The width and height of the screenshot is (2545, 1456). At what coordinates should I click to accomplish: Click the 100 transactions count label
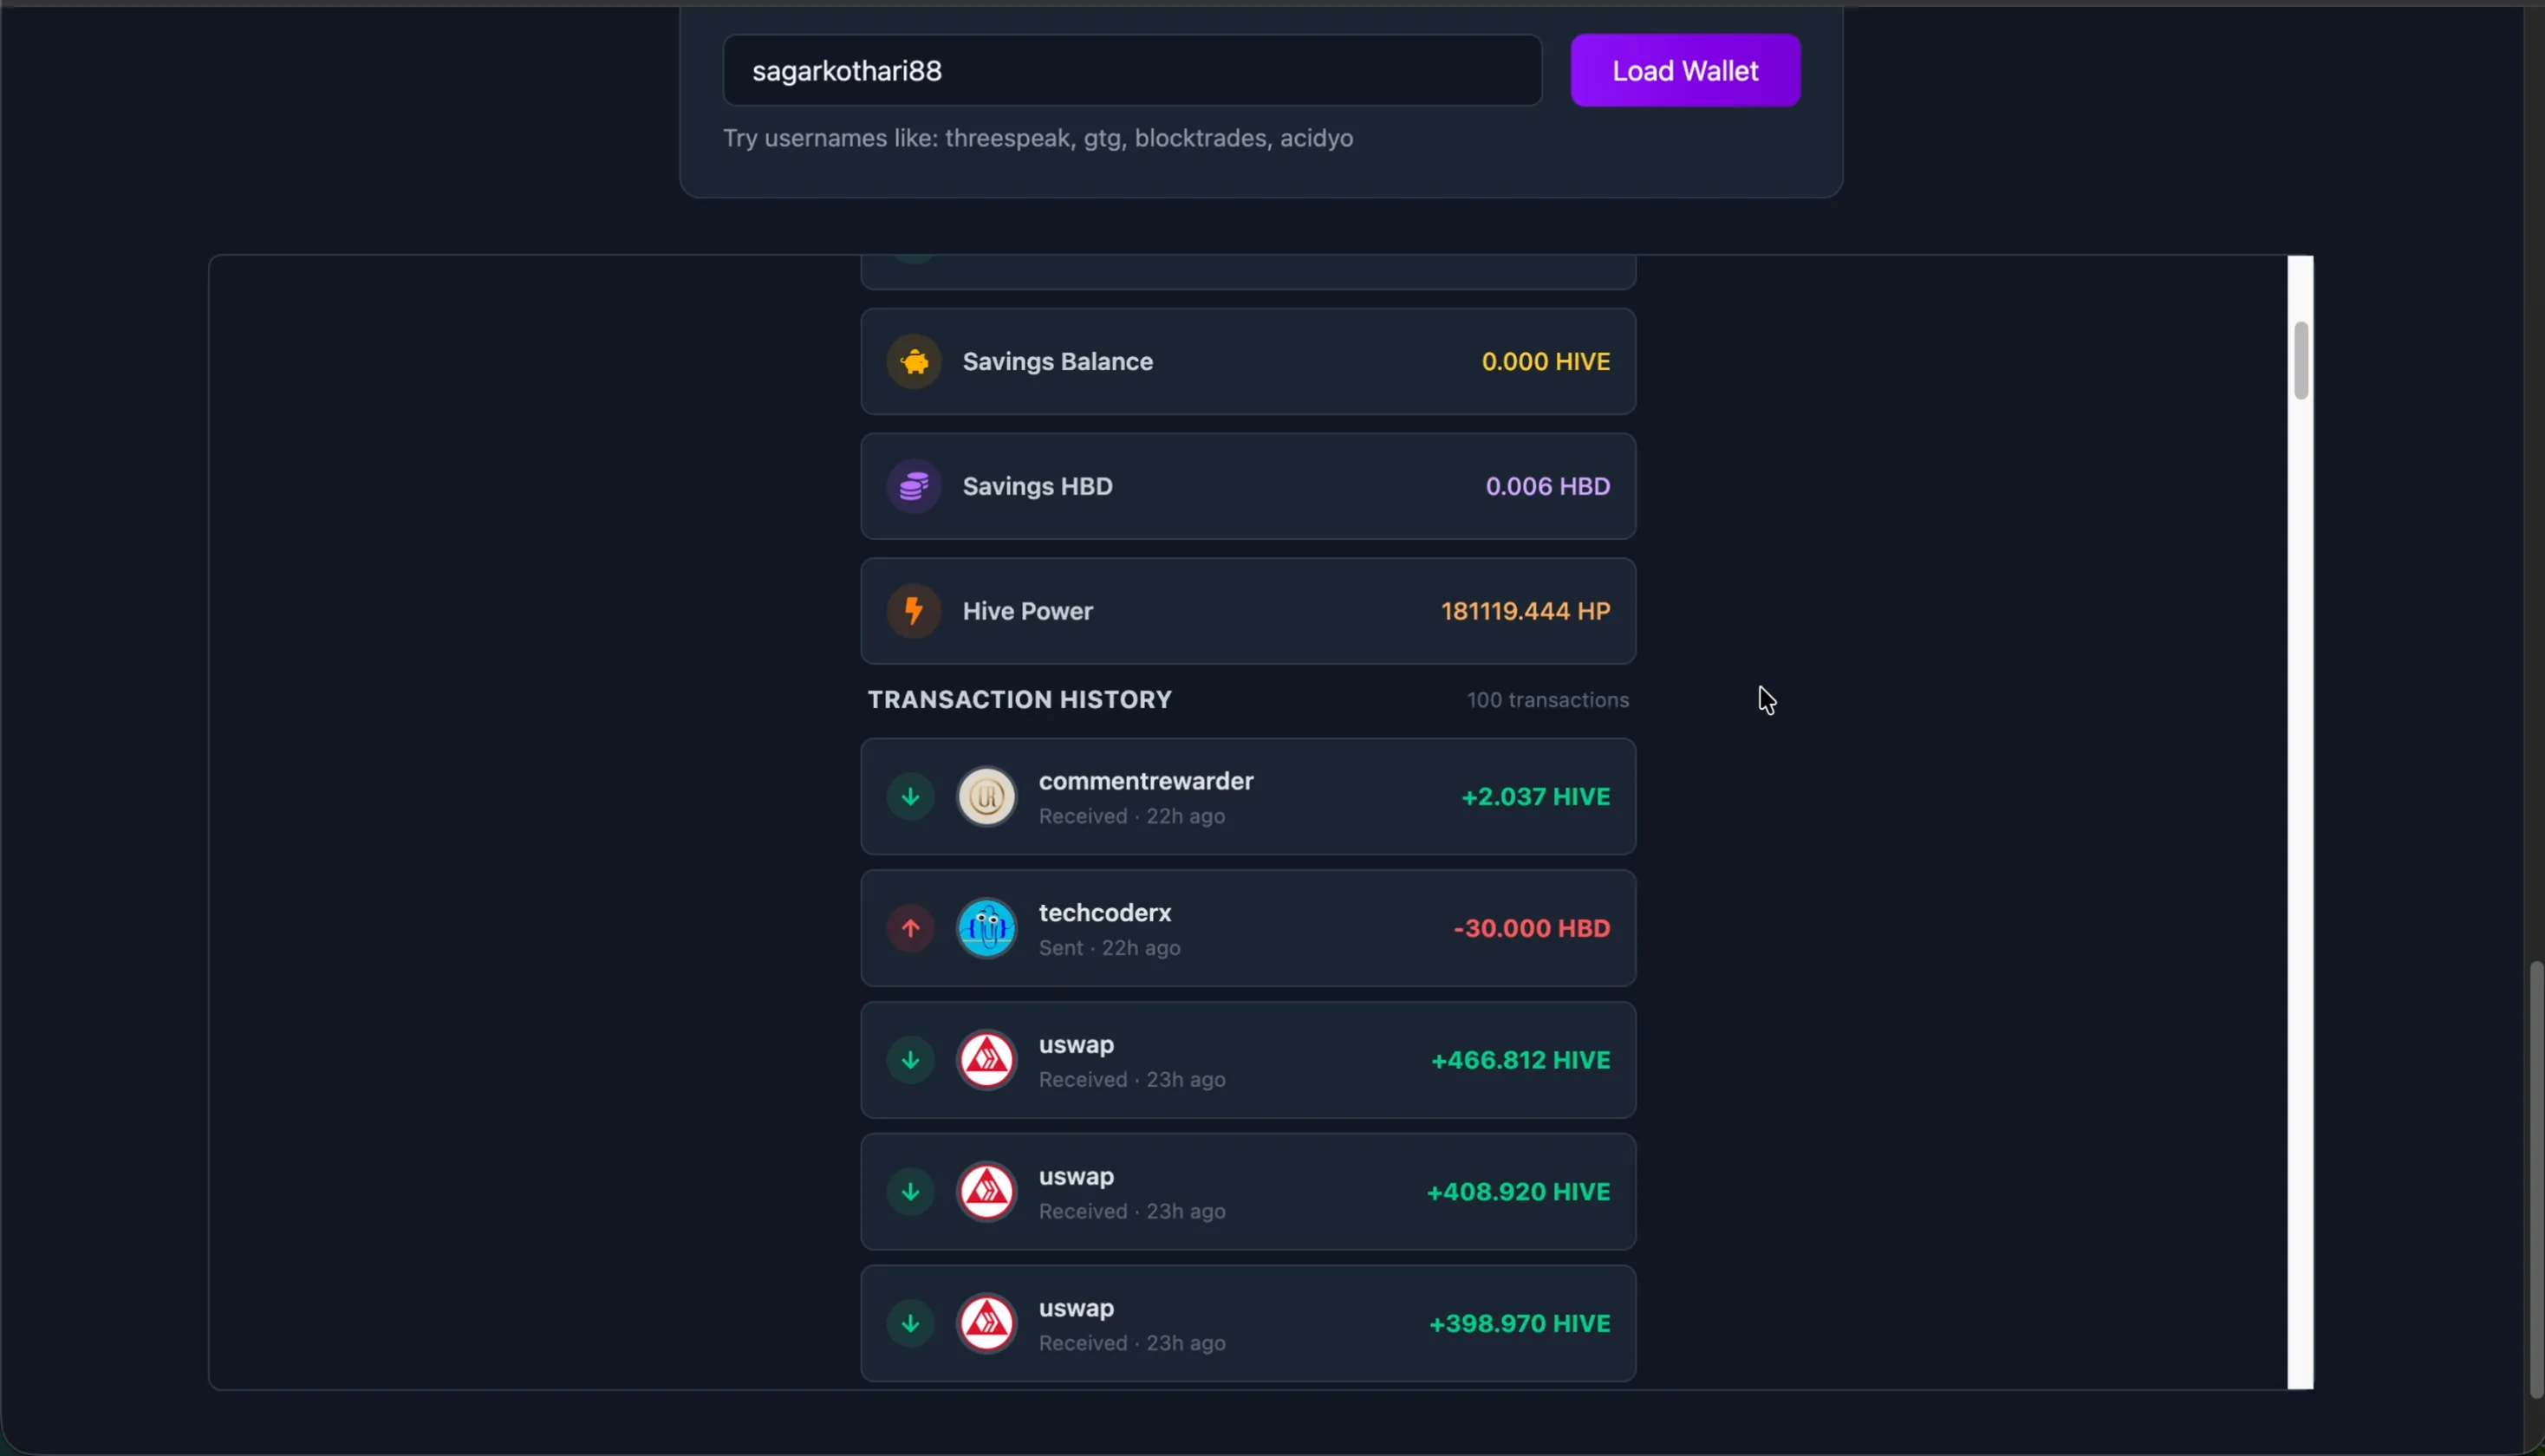point(1547,700)
